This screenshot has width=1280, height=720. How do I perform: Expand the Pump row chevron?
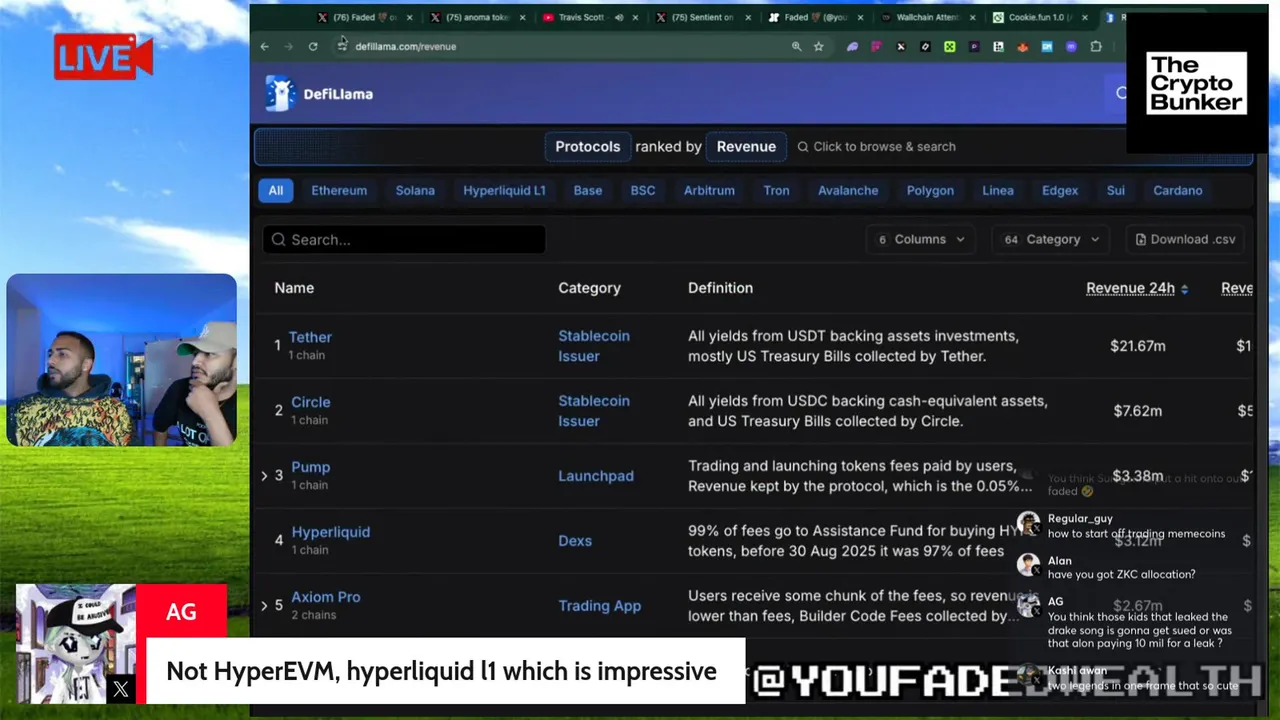click(264, 476)
